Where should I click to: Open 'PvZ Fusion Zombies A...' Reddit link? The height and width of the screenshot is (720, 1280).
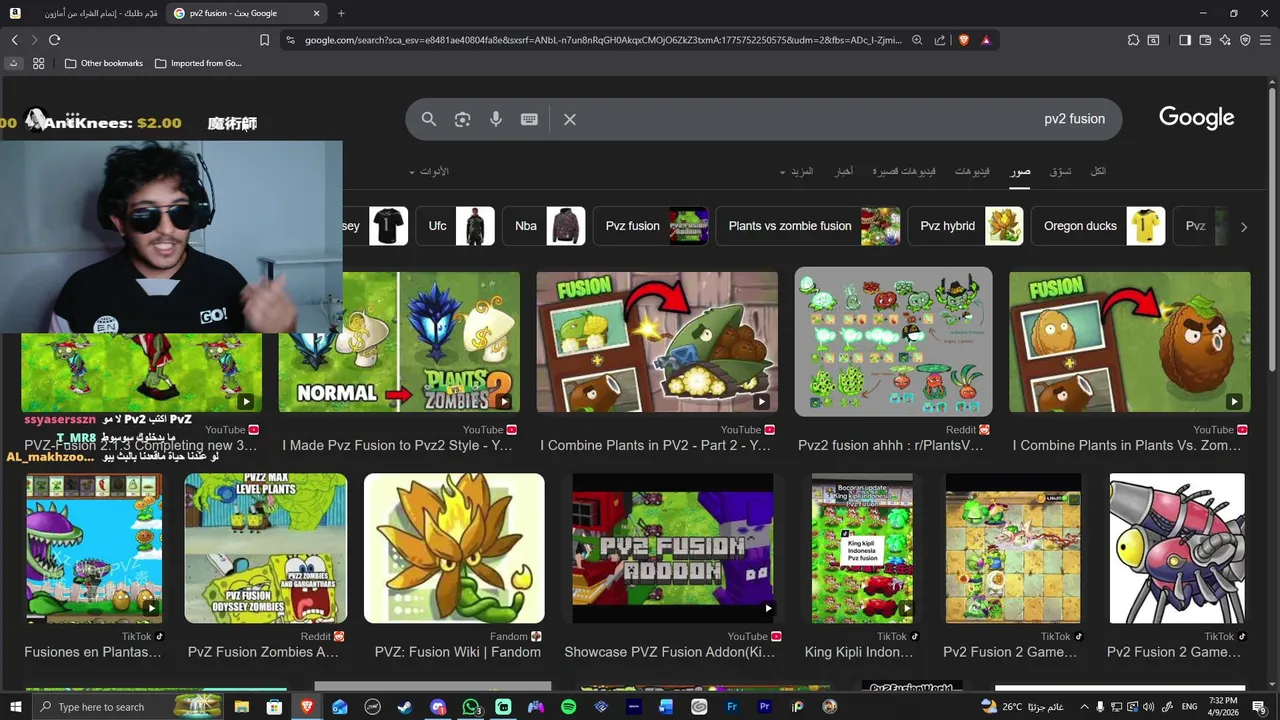tap(263, 652)
